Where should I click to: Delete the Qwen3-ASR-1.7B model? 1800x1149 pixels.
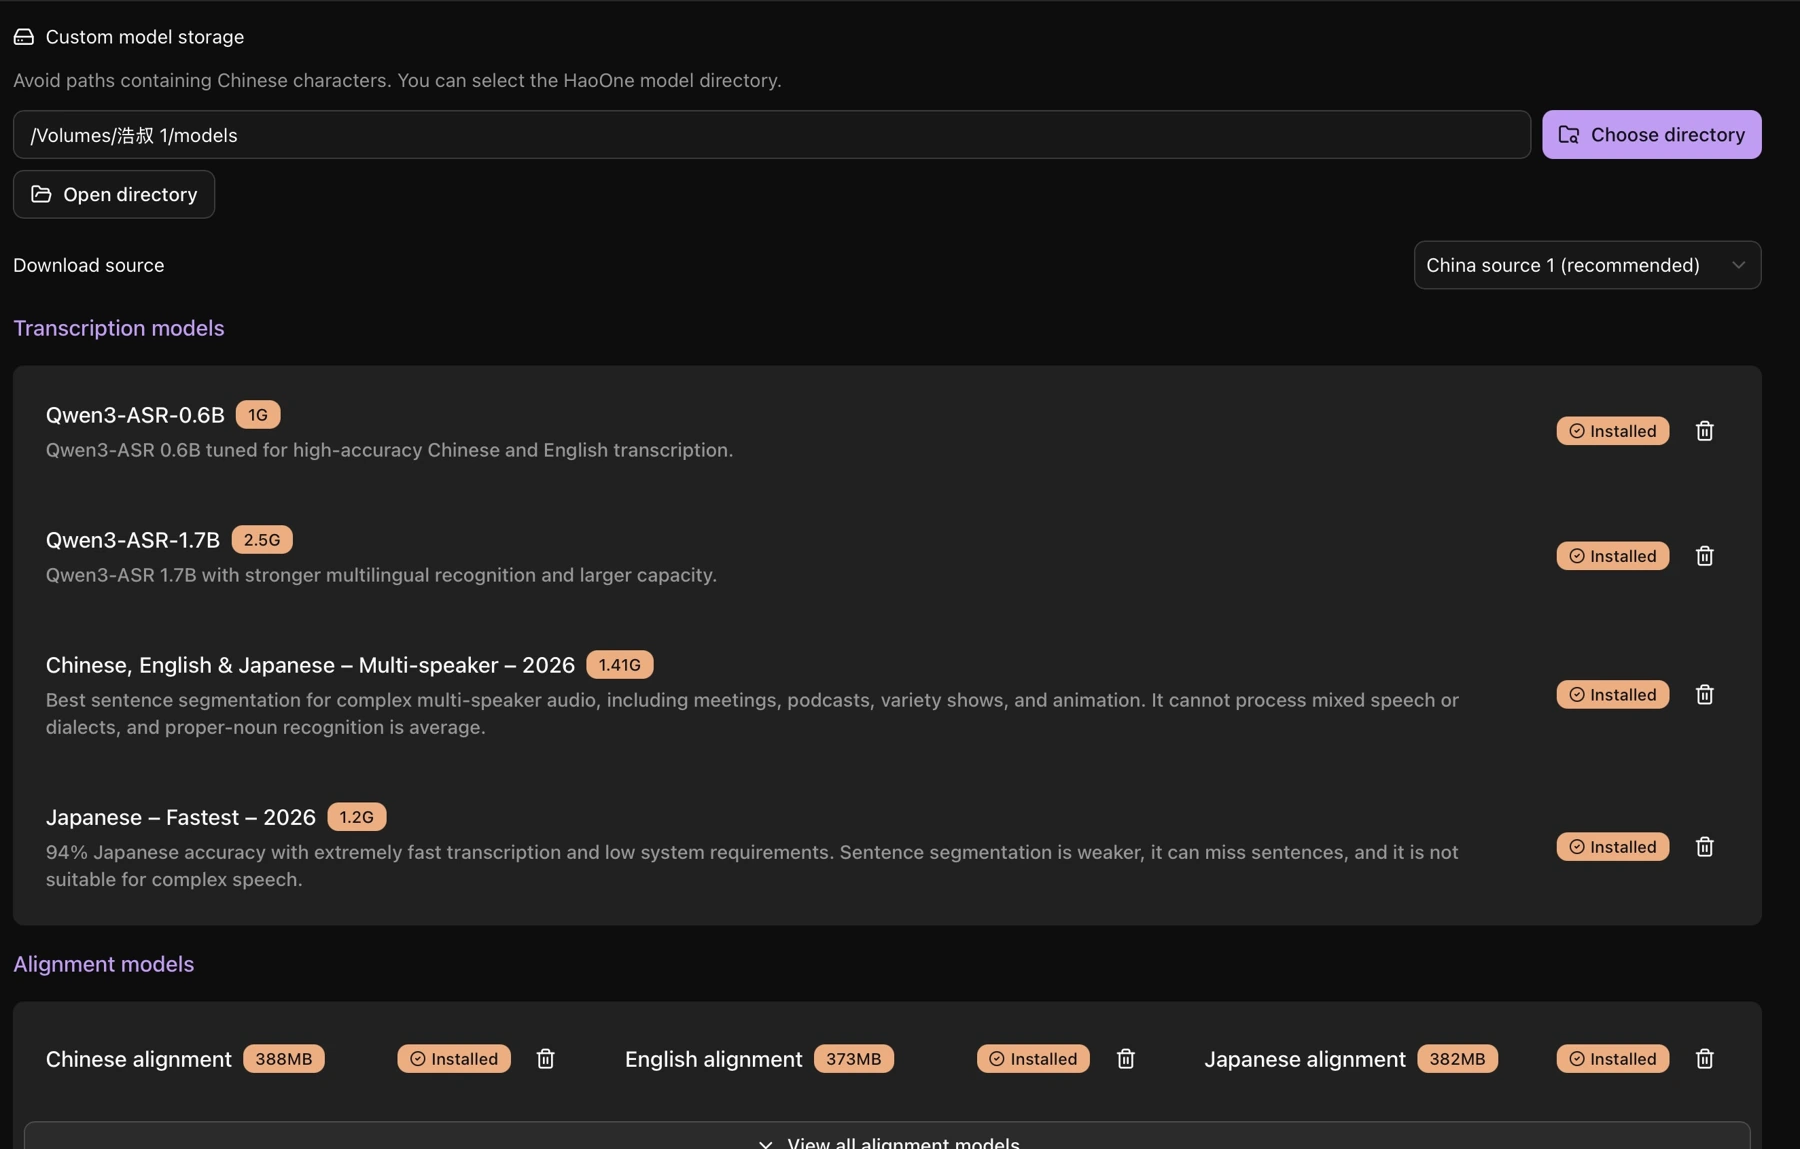point(1705,556)
